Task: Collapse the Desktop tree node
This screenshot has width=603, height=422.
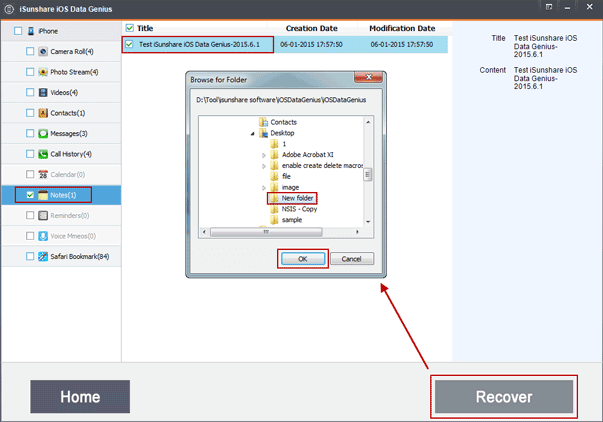Action: 253,133
